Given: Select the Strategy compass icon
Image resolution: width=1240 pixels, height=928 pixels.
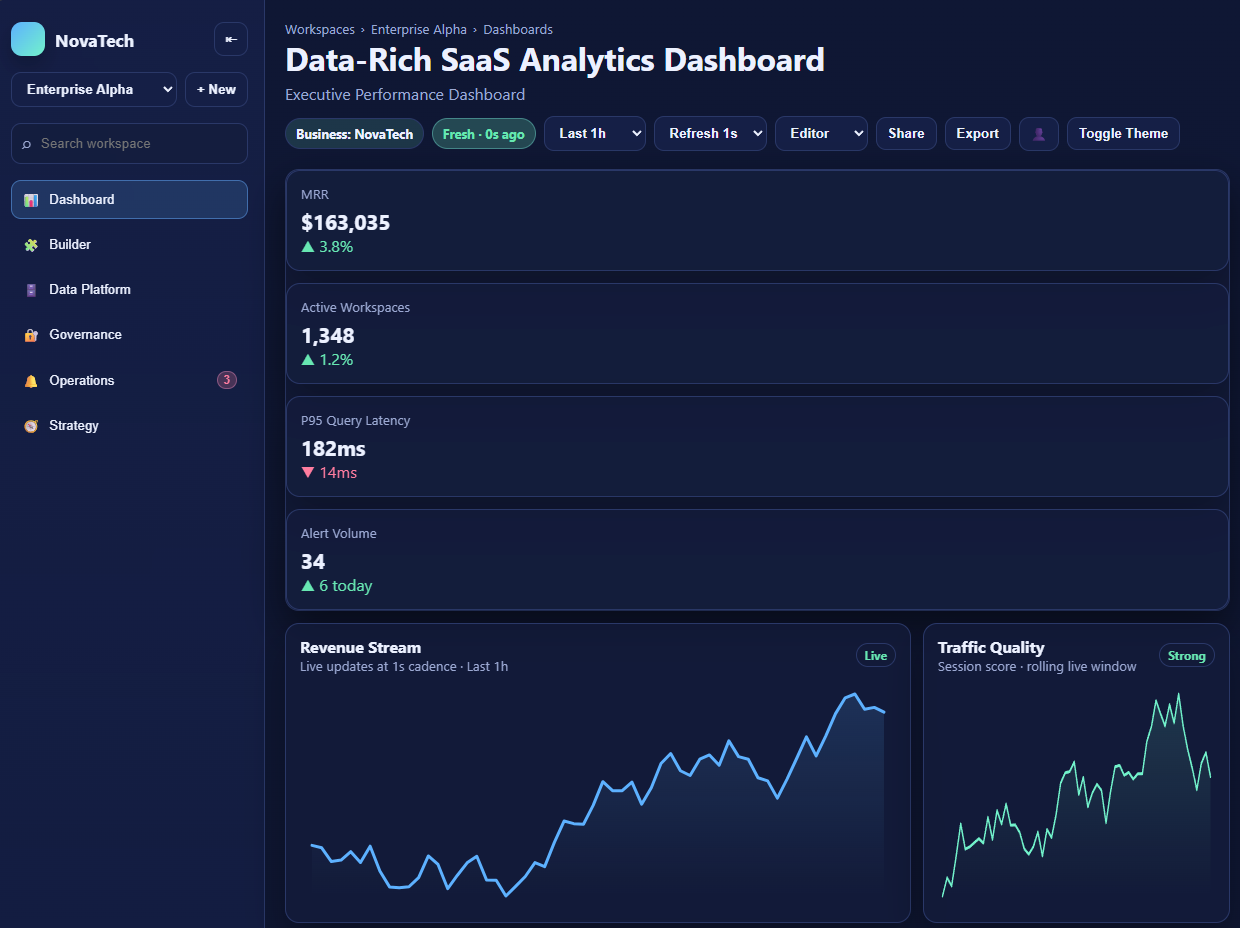Looking at the screenshot, I should [29, 425].
